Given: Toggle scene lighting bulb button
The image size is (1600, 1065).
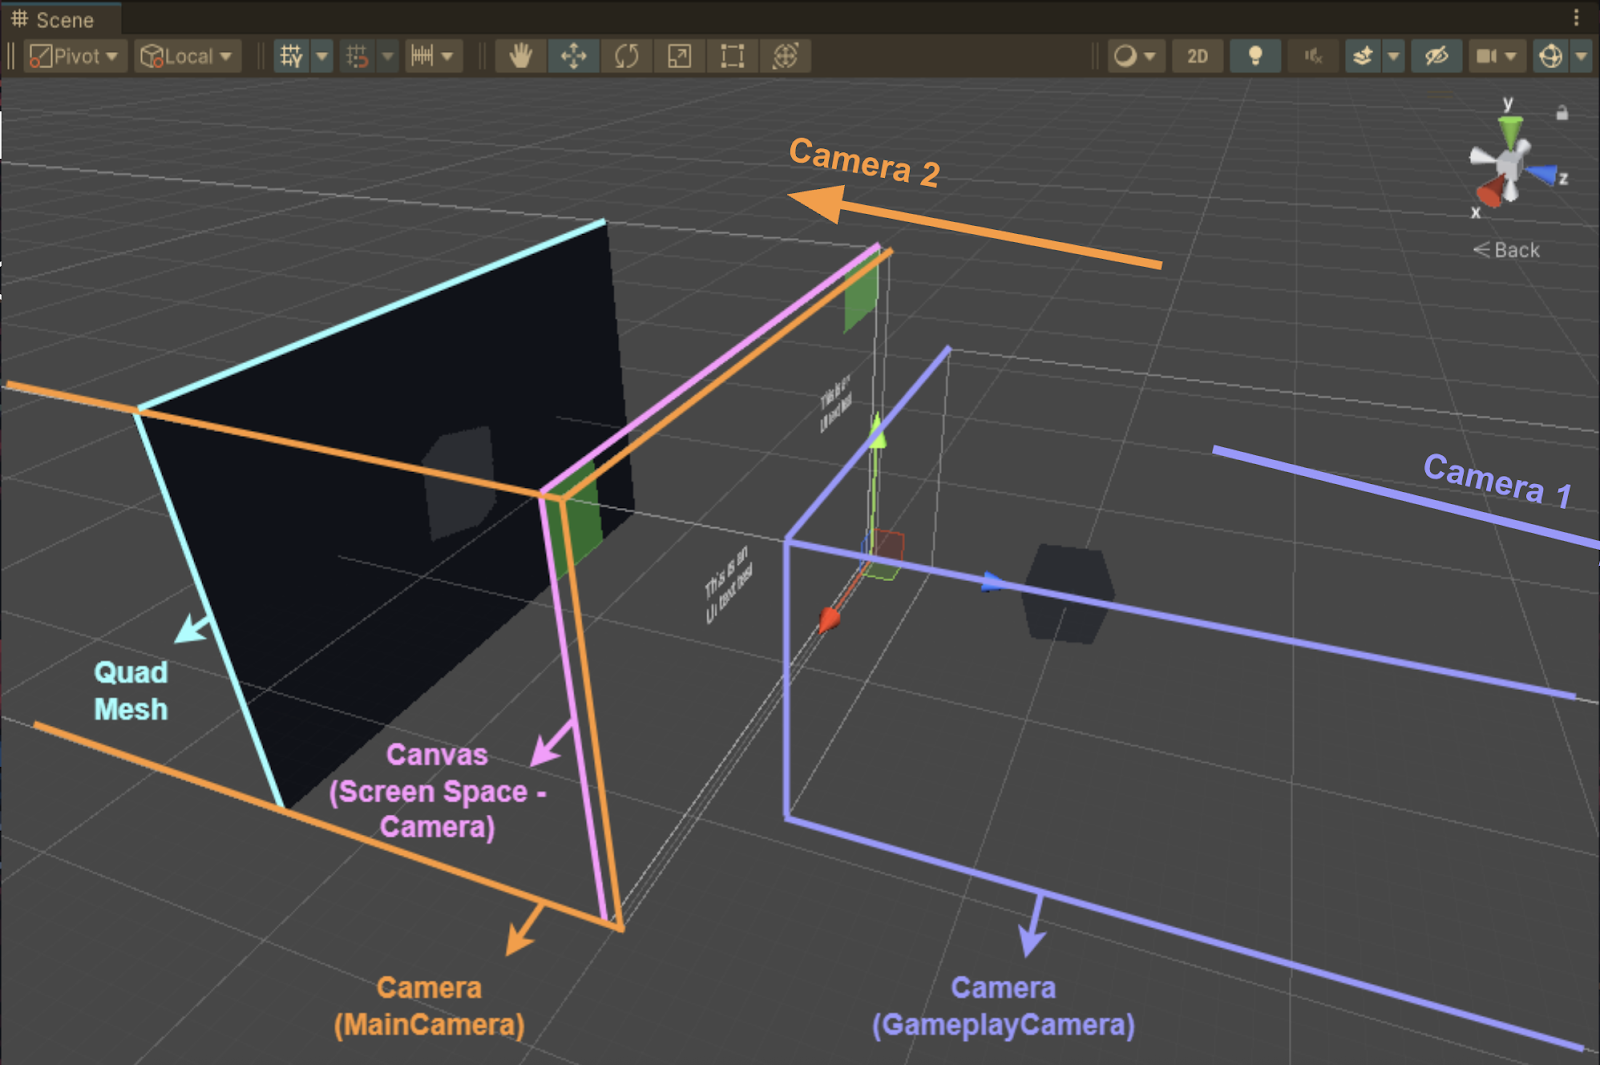Looking at the screenshot, I should (1255, 56).
